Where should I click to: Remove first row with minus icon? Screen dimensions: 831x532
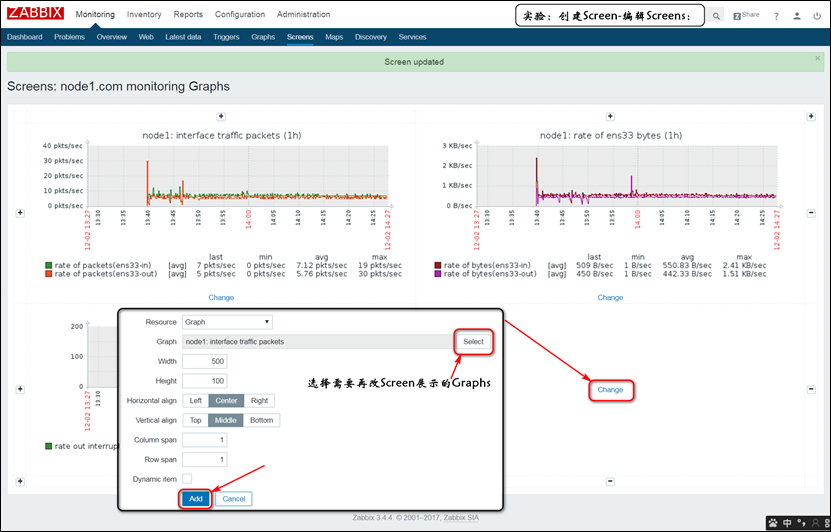point(811,213)
